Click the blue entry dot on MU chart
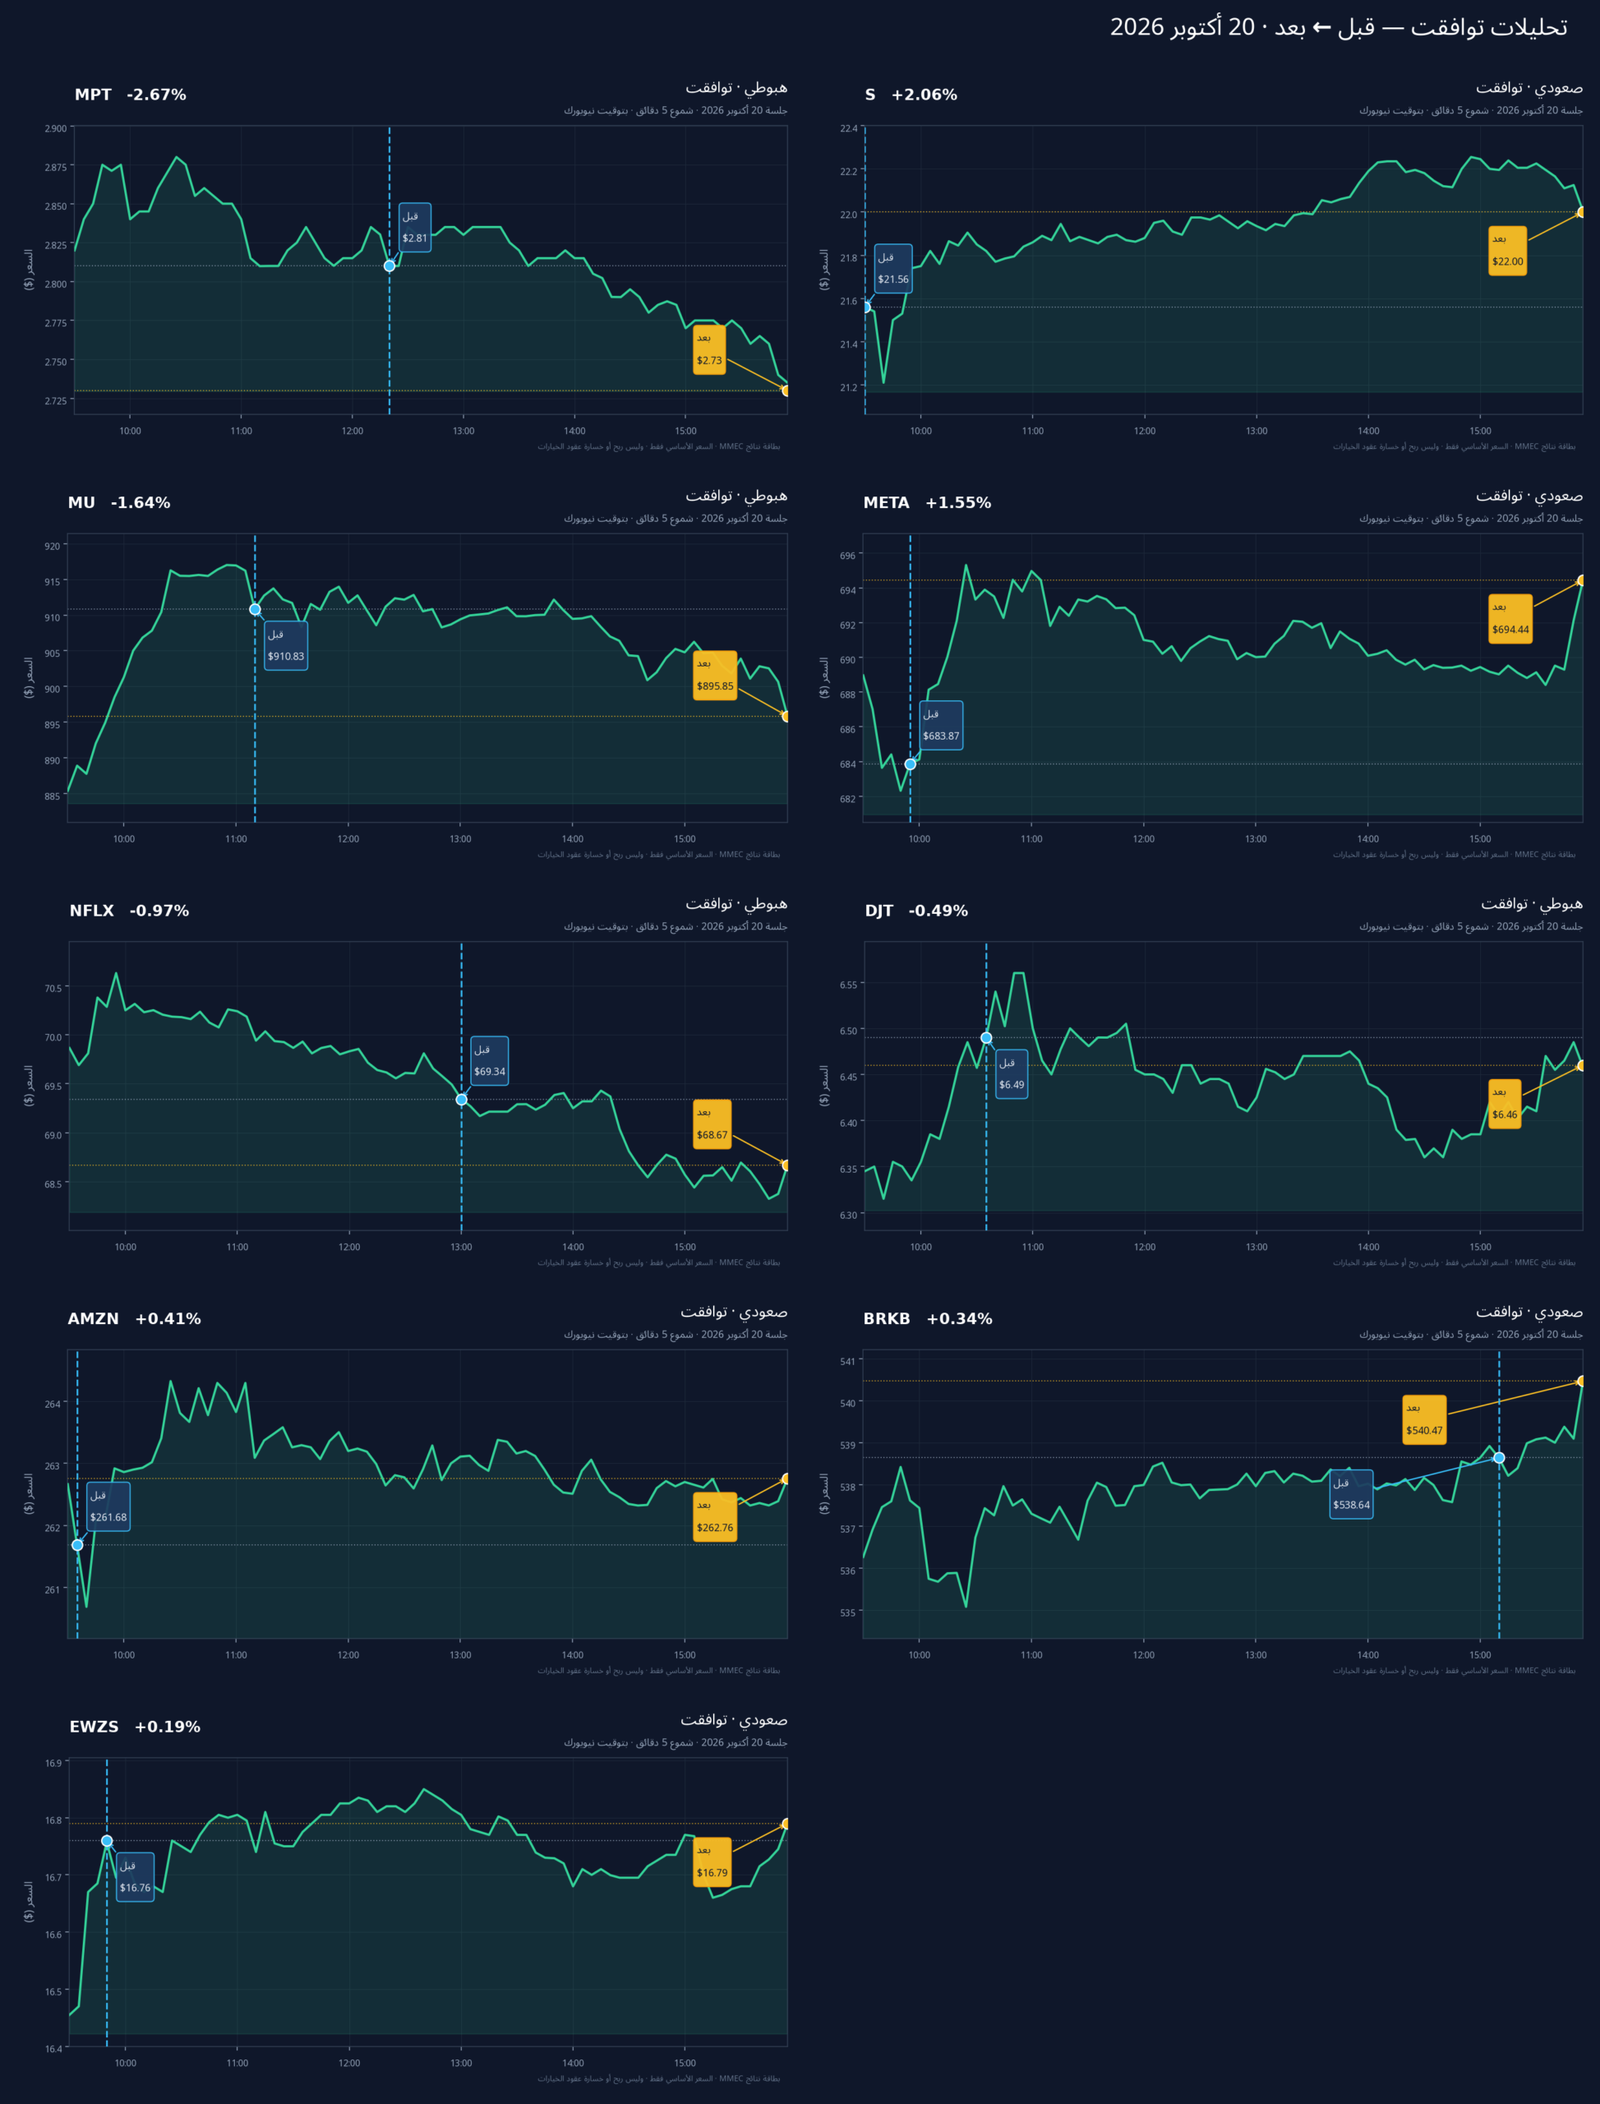 coord(255,609)
